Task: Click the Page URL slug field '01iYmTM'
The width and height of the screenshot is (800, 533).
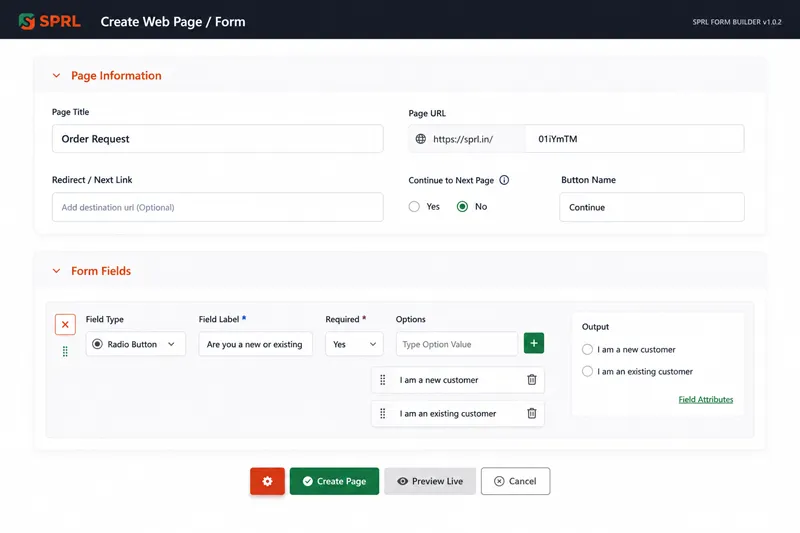Action: click(634, 139)
